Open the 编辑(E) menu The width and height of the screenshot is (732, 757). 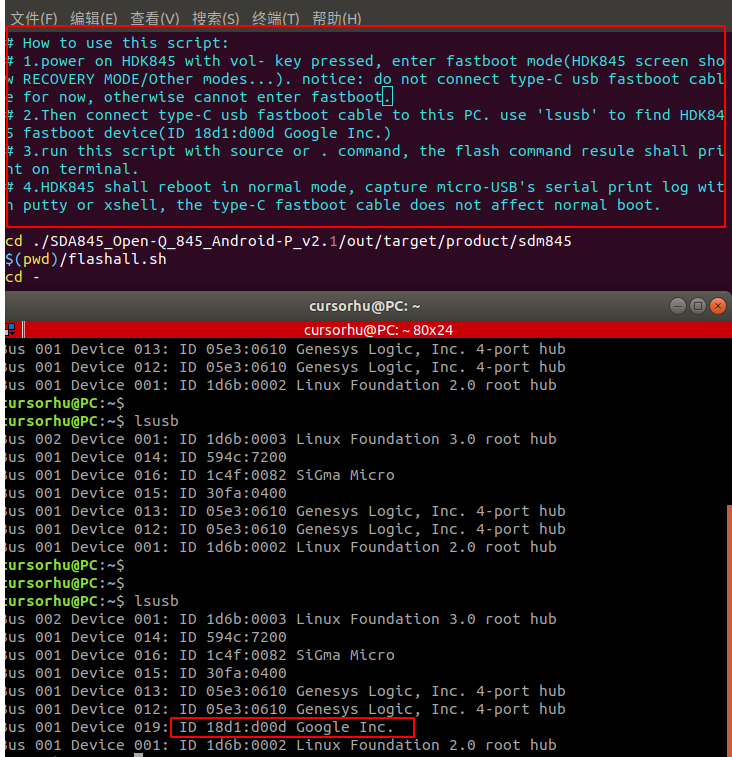pyautogui.click(x=94, y=18)
